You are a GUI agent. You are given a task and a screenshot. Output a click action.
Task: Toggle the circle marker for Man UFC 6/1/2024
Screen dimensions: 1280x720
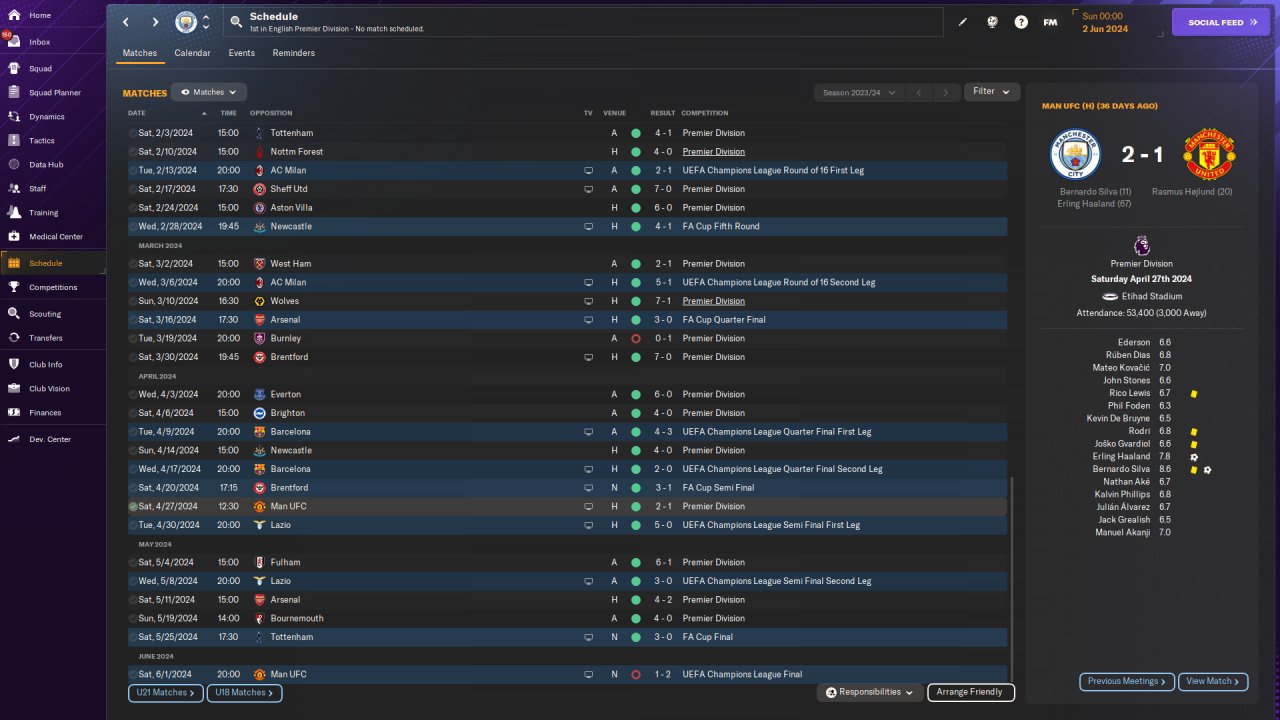point(133,674)
